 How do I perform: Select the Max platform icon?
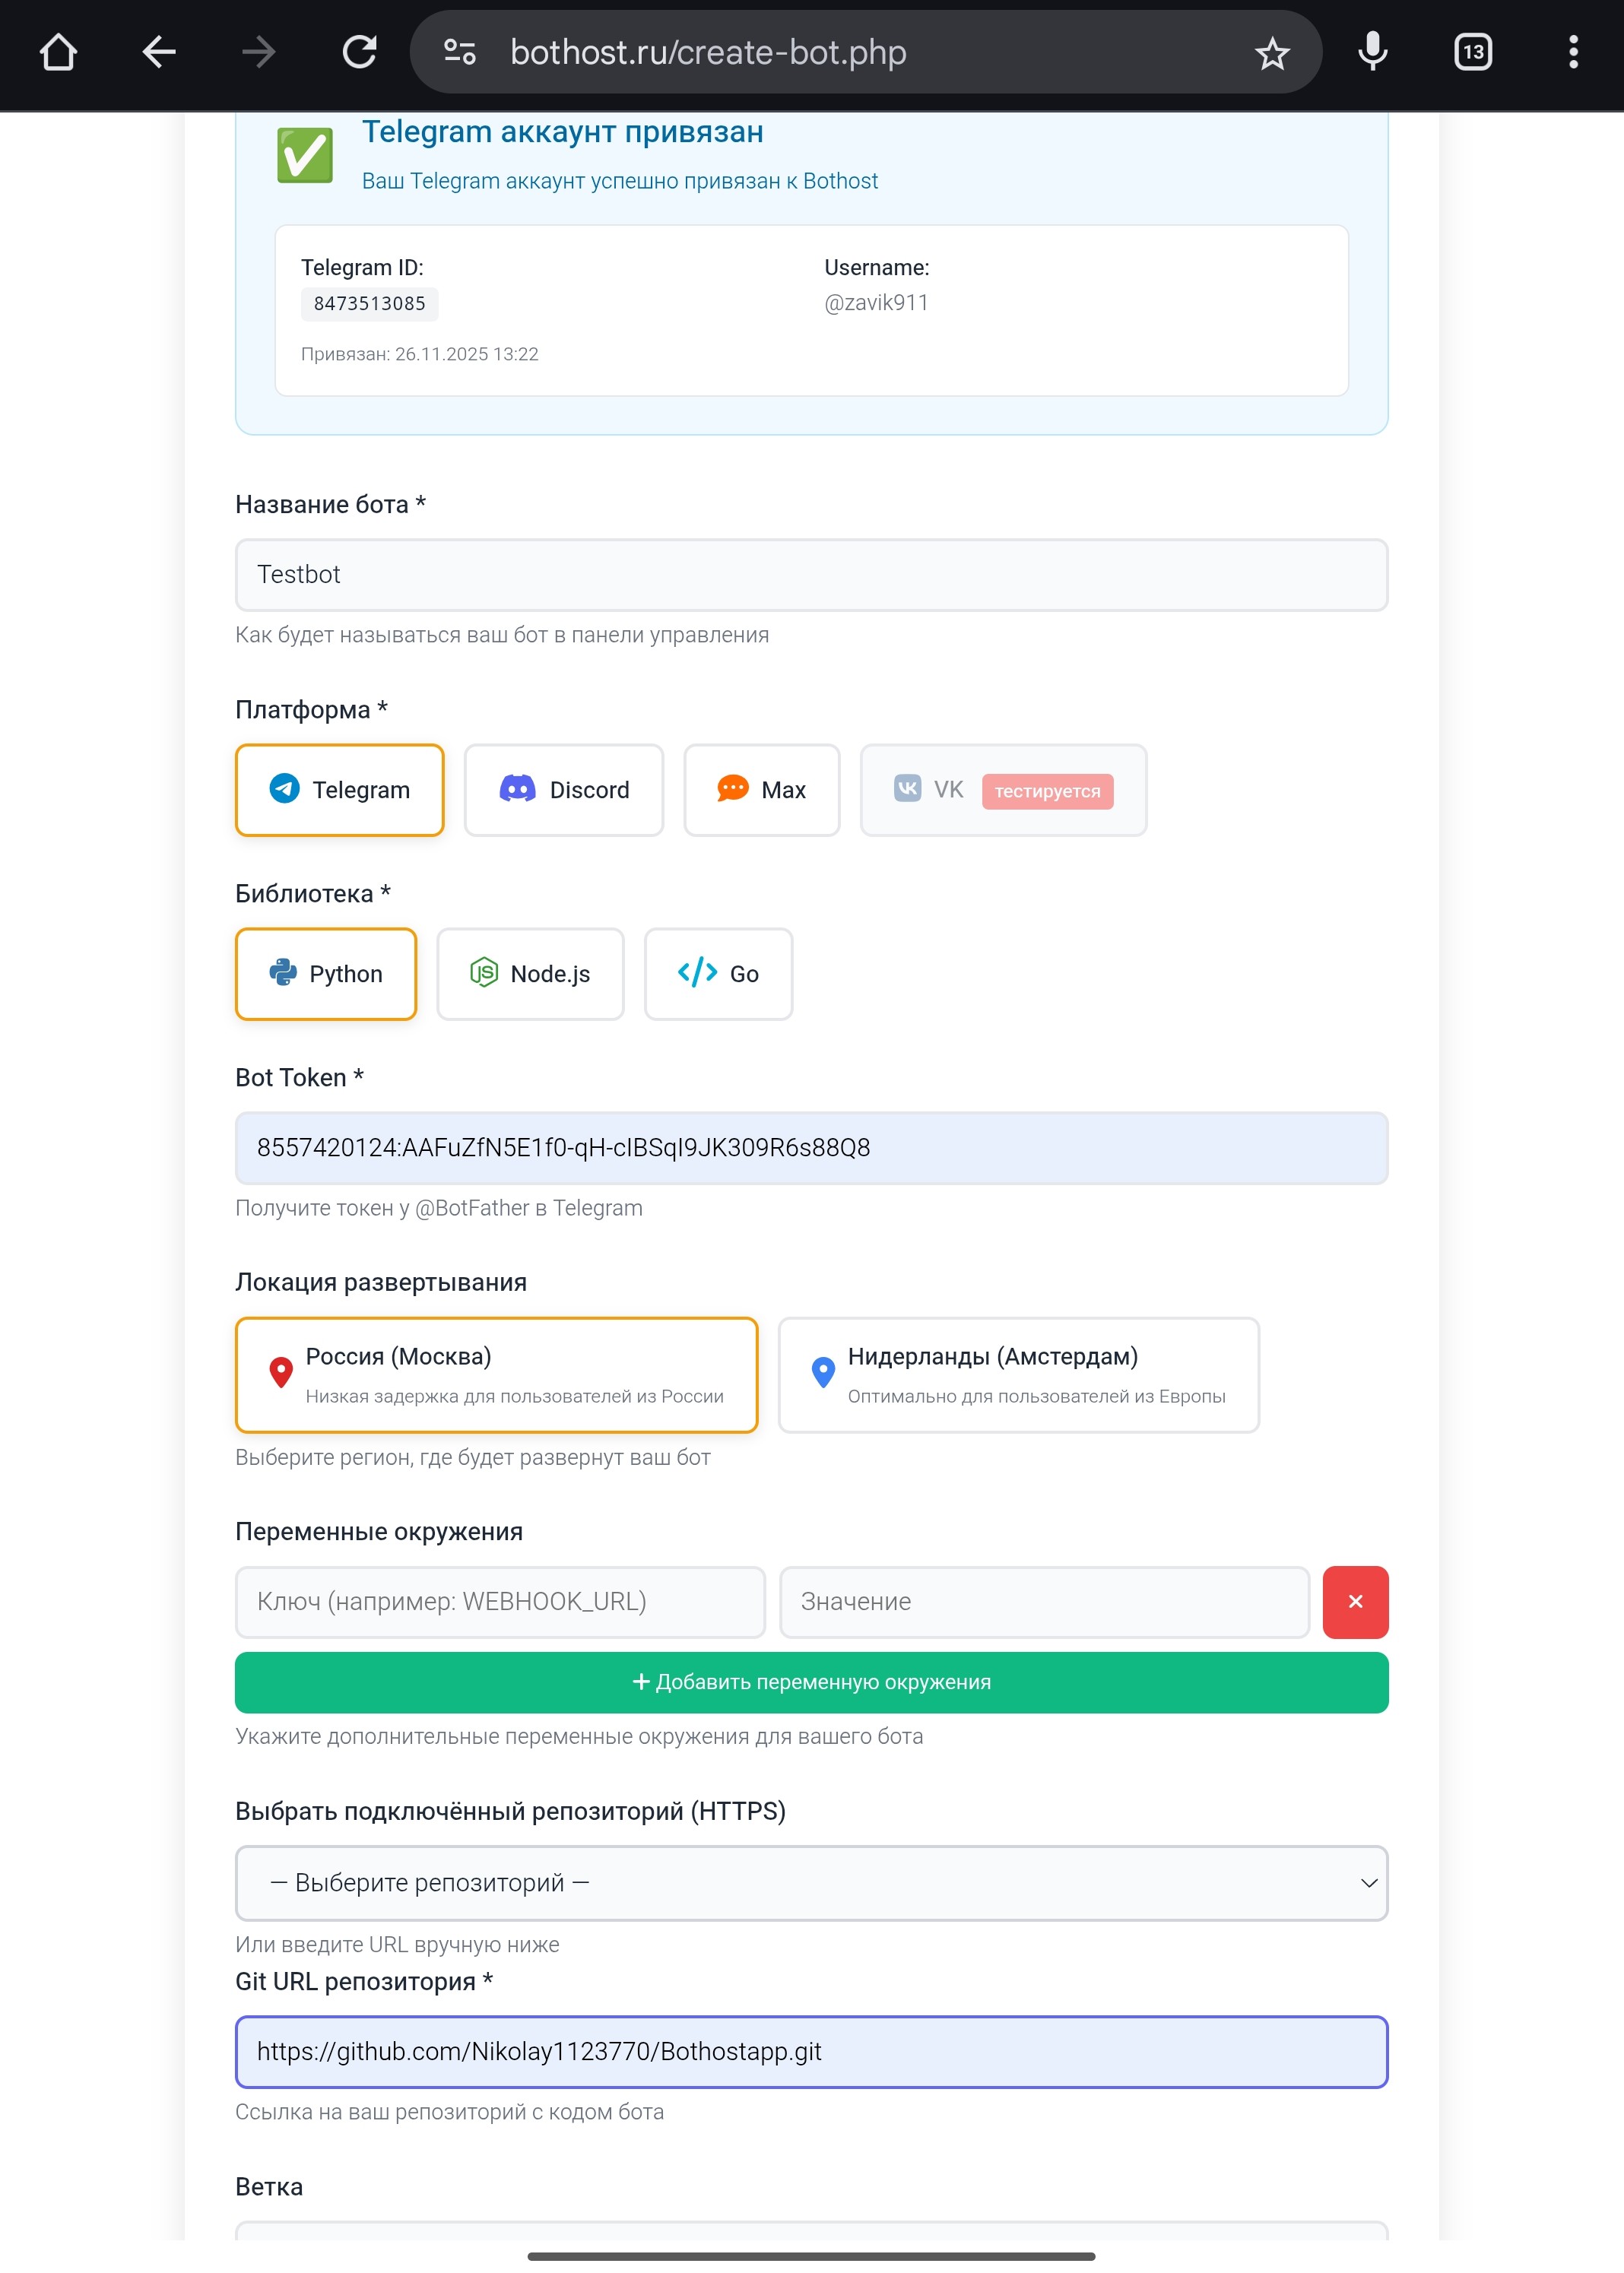(734, 790)
